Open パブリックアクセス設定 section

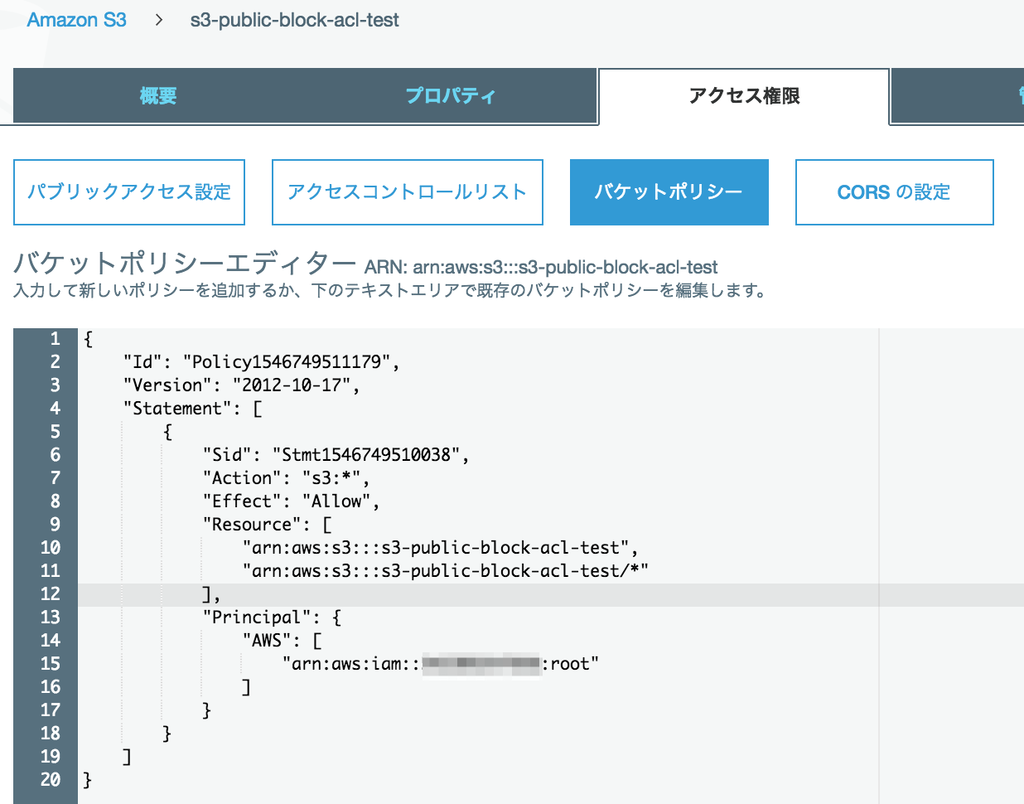(x=128, y=191)
